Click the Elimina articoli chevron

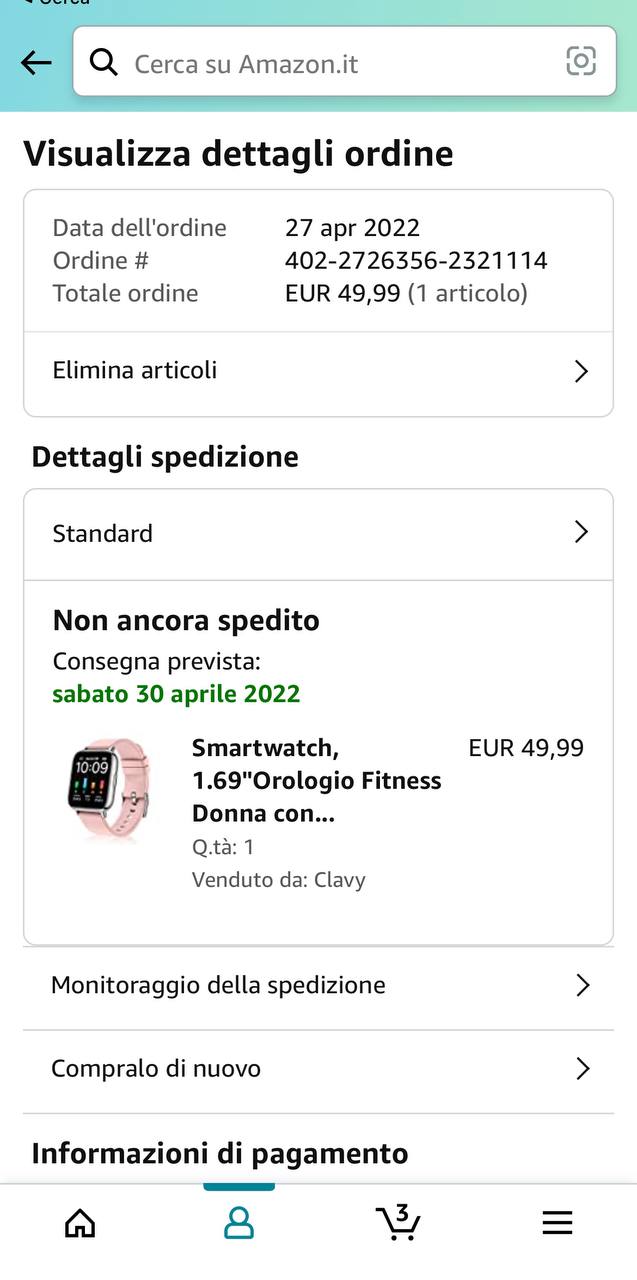point(581,371)
